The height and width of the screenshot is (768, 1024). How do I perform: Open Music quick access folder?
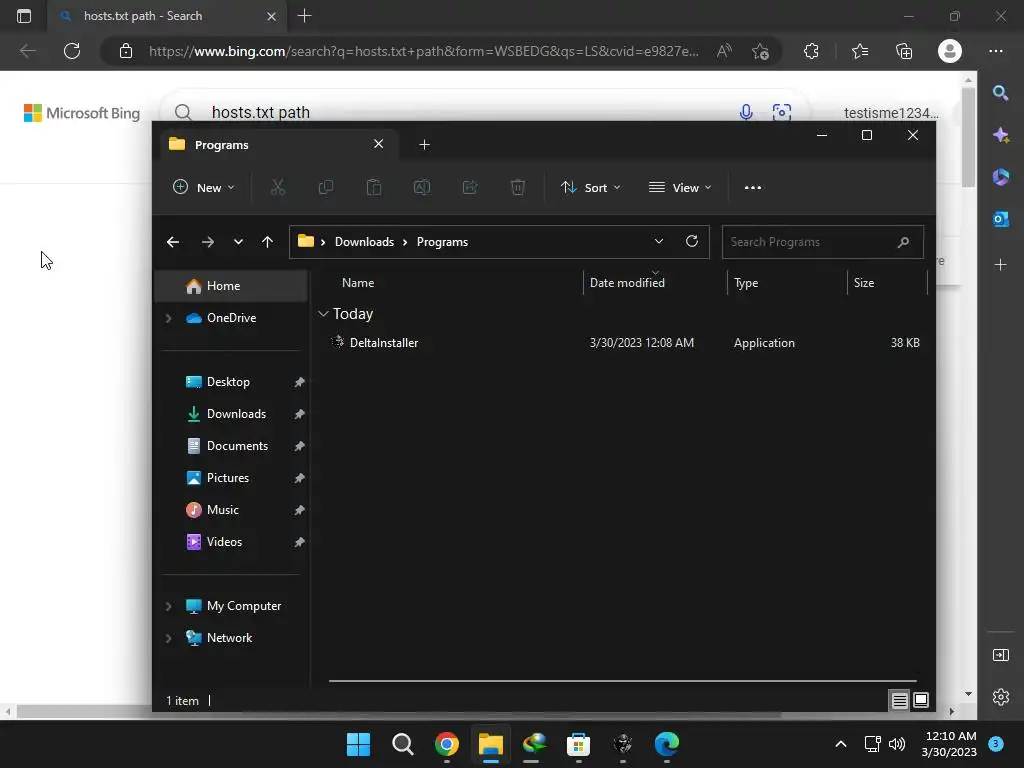click(231, 510)
